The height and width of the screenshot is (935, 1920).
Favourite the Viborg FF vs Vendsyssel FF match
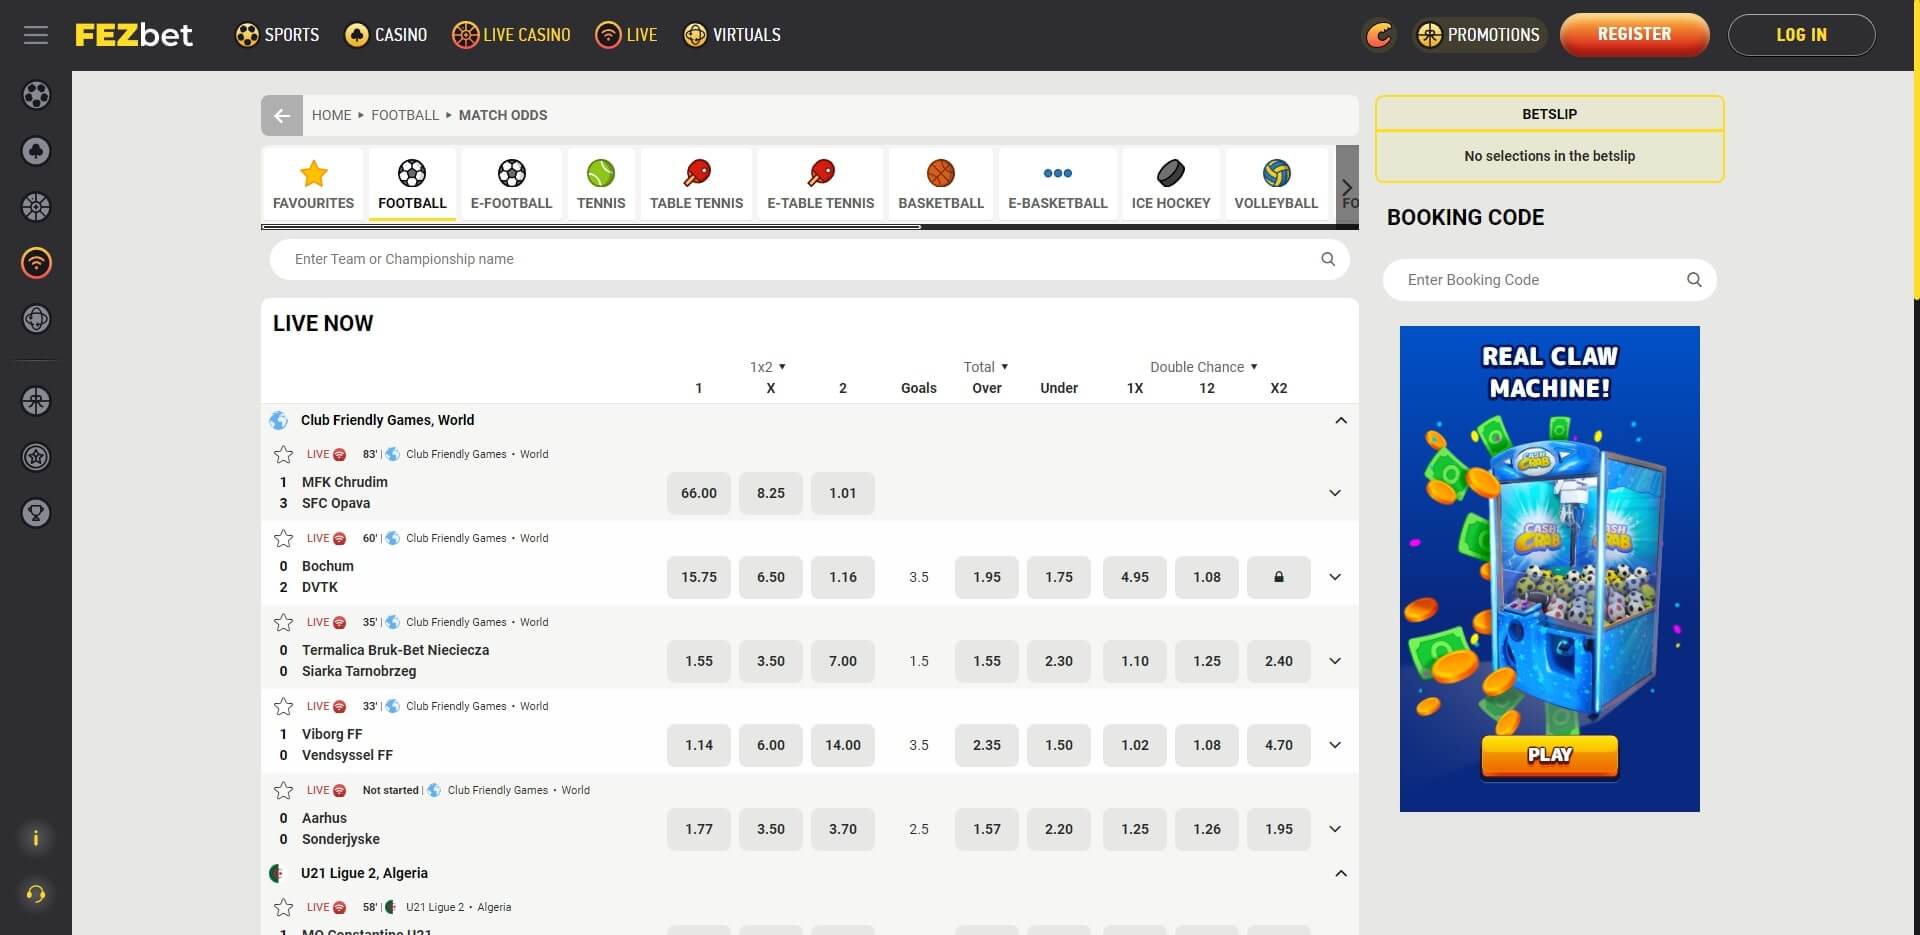(x=283, y=706)
